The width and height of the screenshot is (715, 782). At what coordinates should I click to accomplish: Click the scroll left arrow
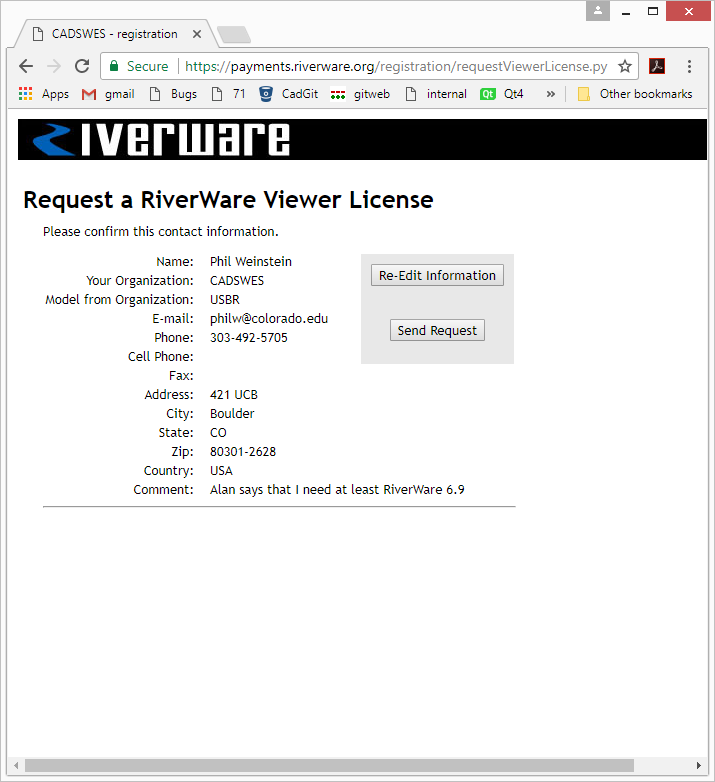pyautogui.click(x=16, y=765)
